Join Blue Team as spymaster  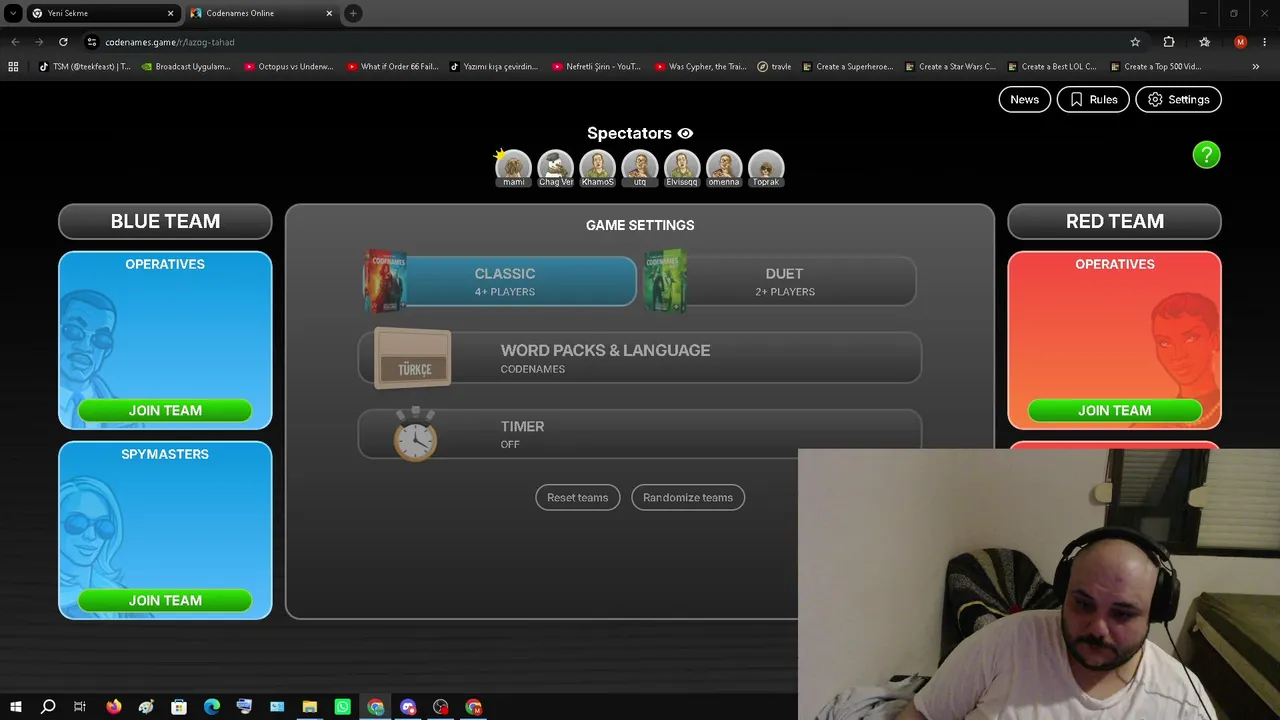(165, 600)
